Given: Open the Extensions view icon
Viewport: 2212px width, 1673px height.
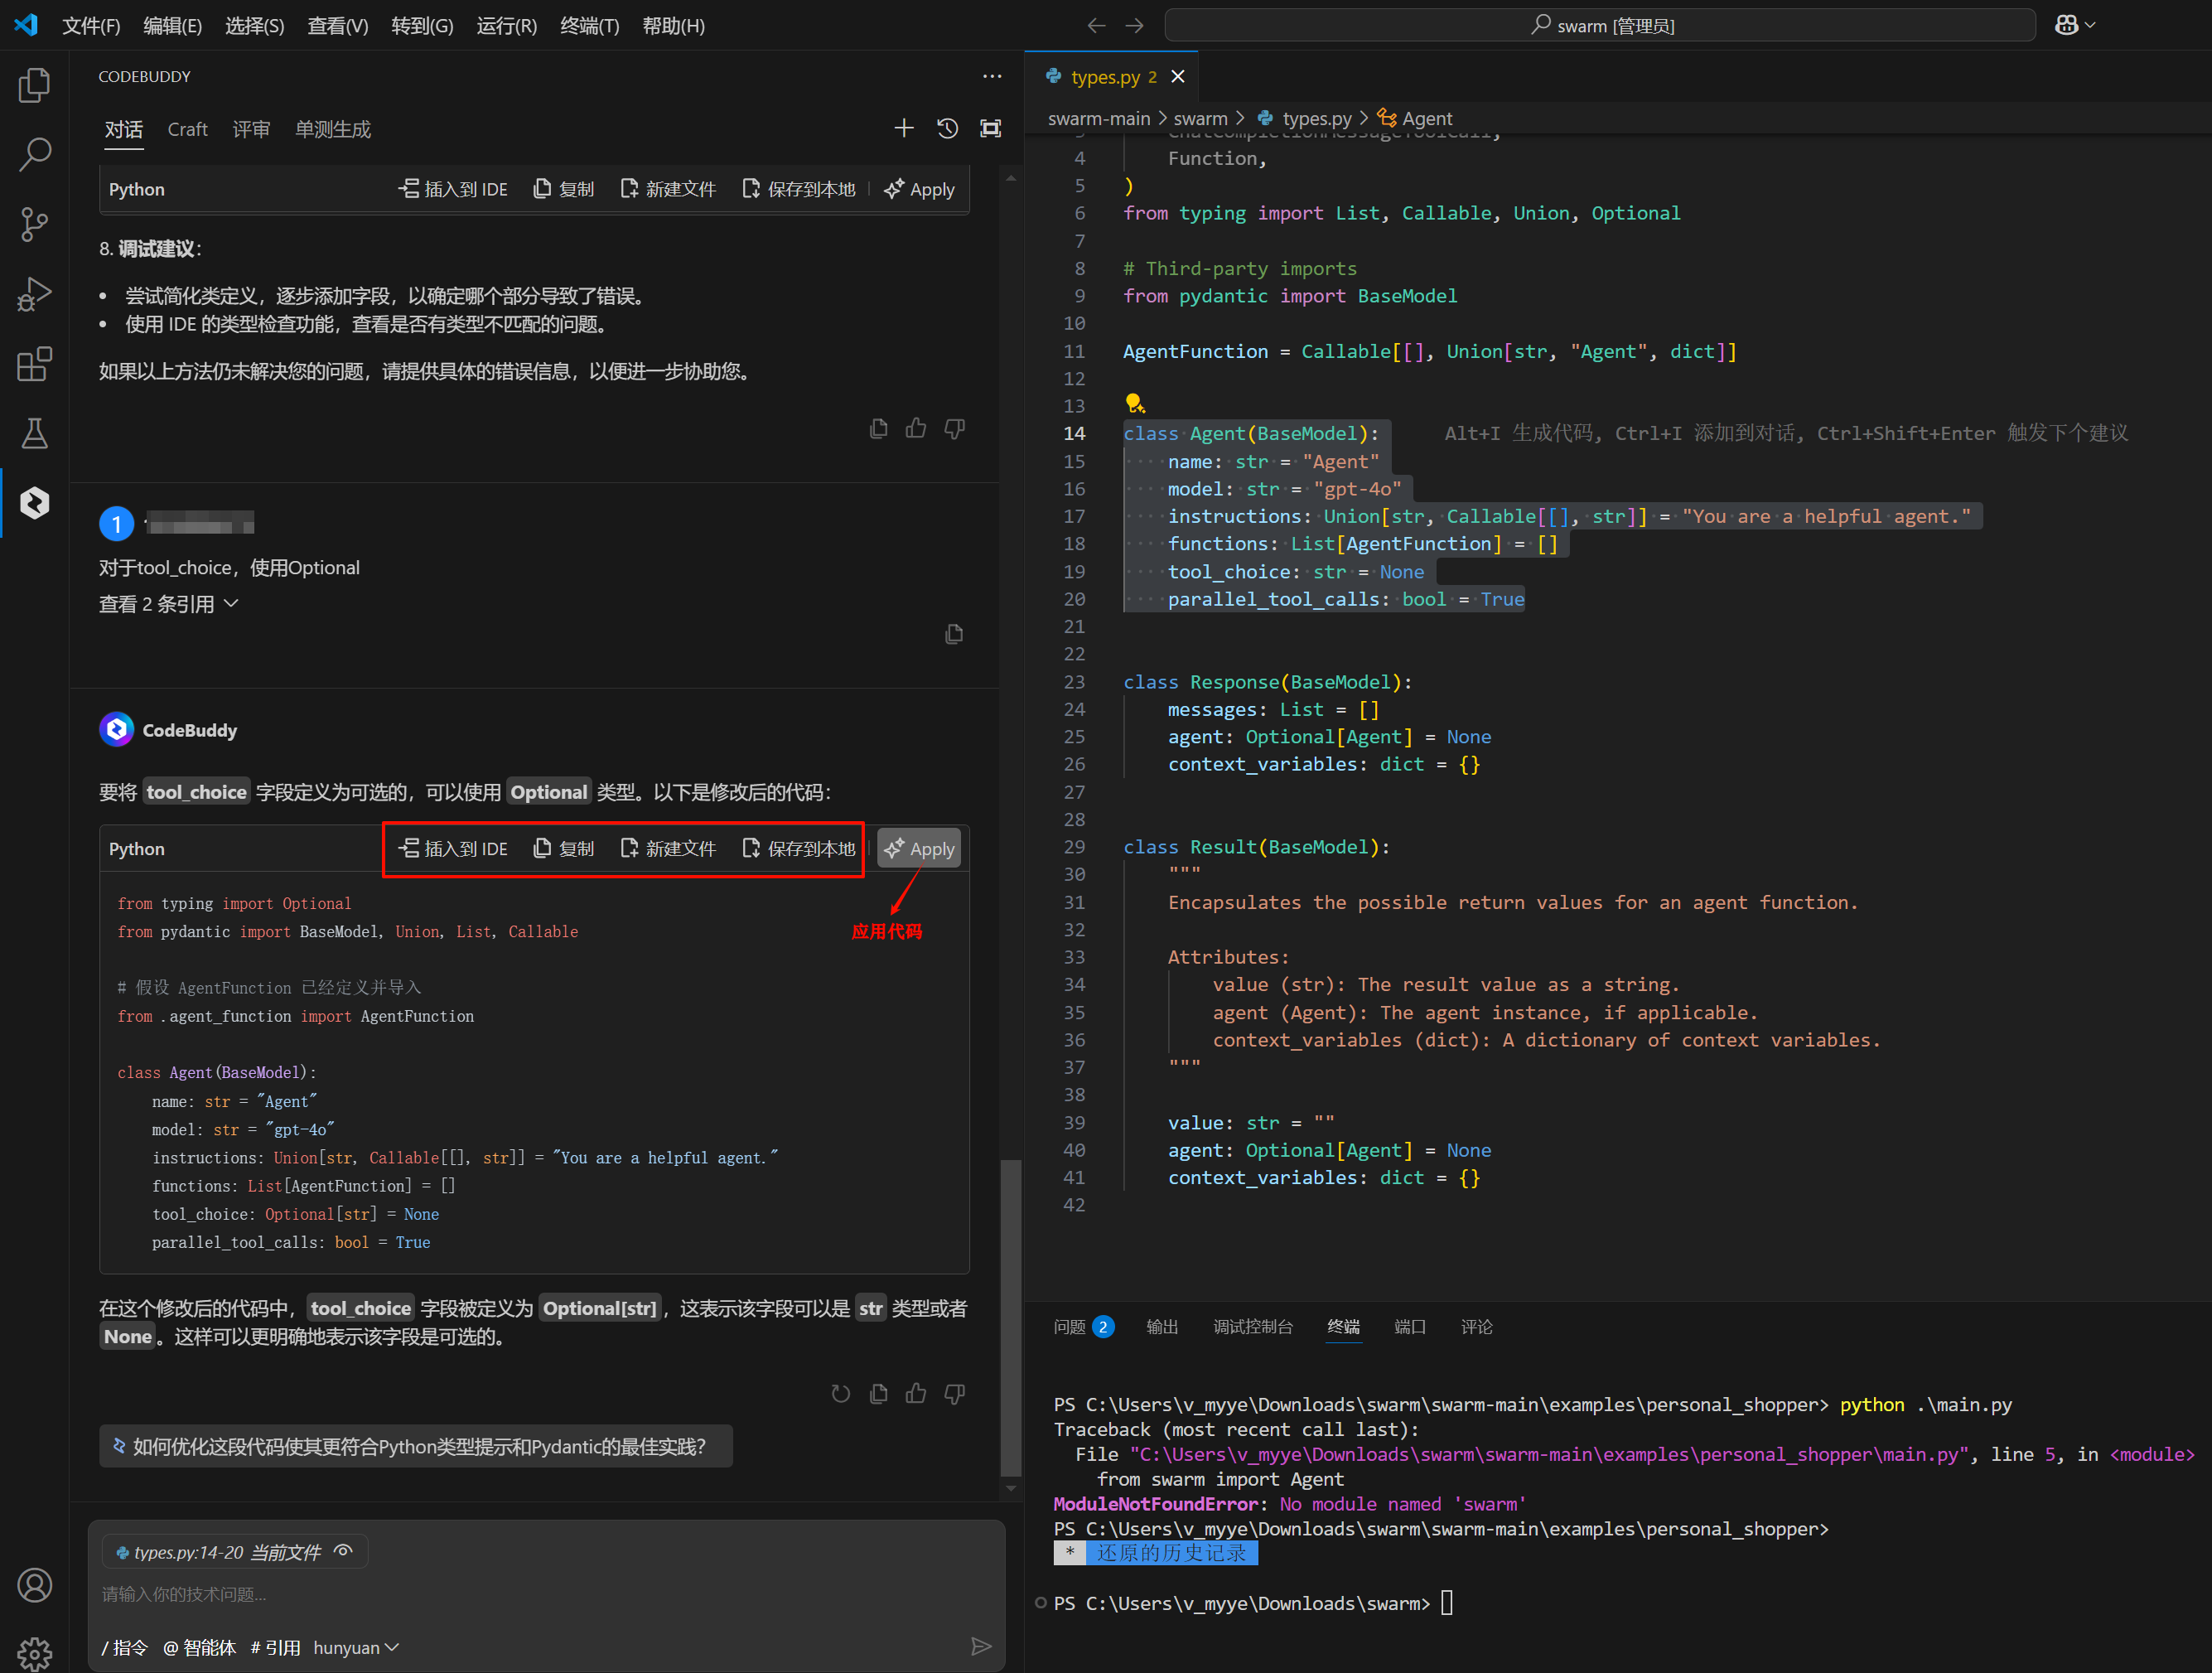Looking at the screenshot, I should point(34,364).
